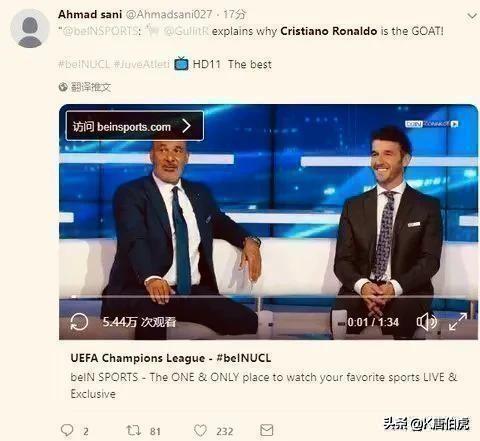The height and width of the screenshot is (441, 480).
Task: Mute the video using the speaker icon
Action: click(x=426, y=322)
